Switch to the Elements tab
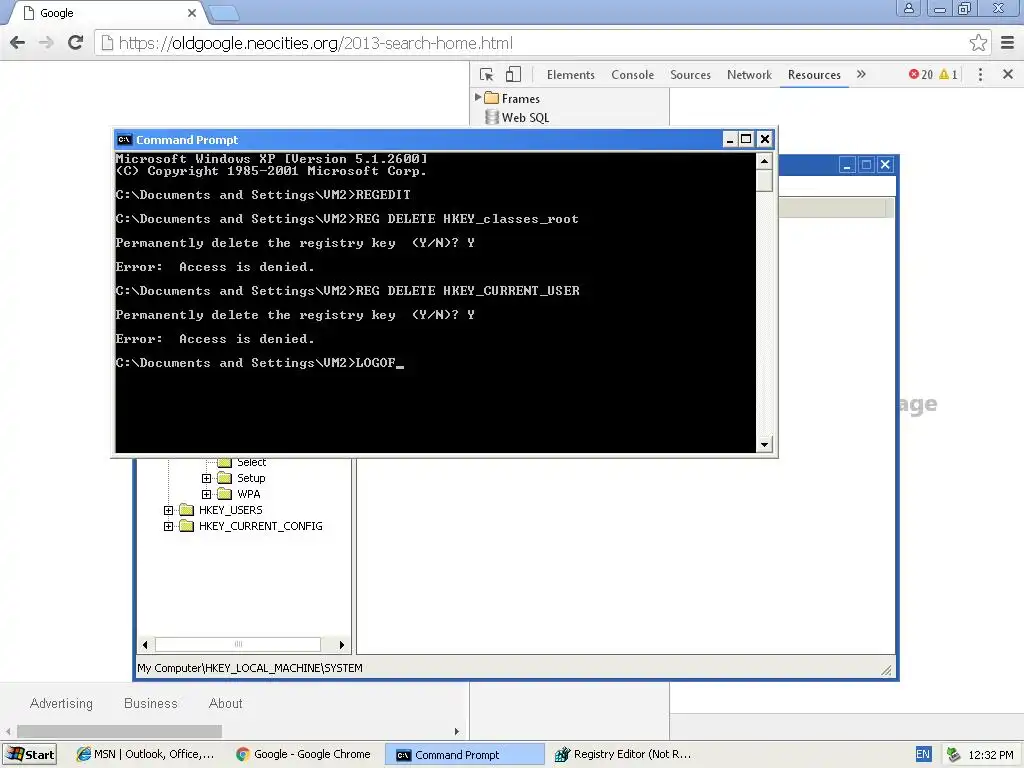Image resolution: width=1024 pixels, height=768 pixels. pos(571,75)
